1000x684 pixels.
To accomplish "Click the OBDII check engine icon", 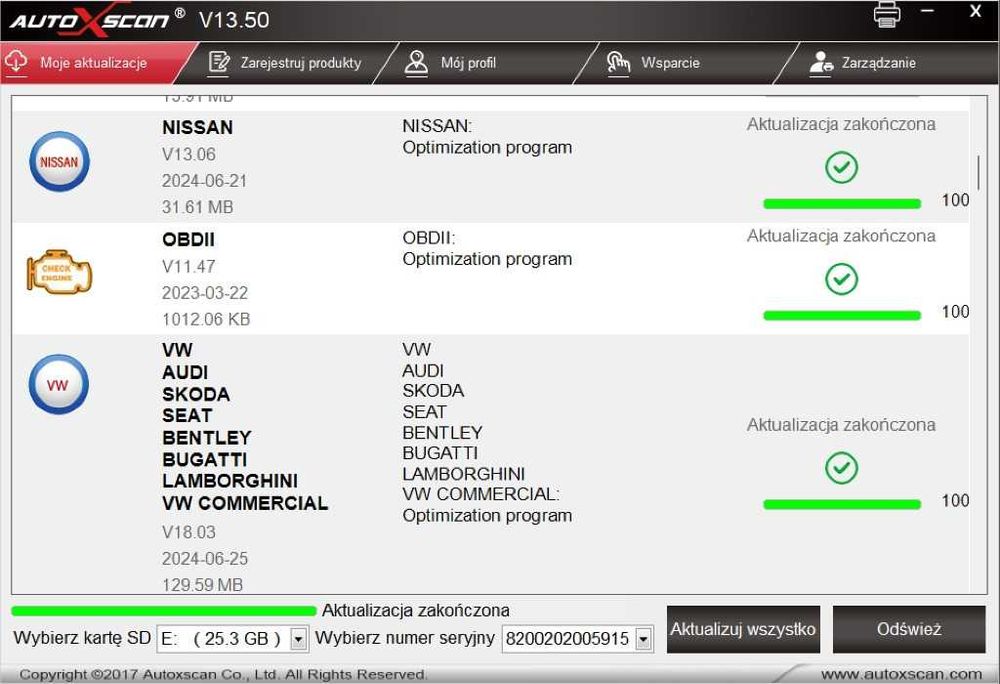I will [x=59, y=272].
